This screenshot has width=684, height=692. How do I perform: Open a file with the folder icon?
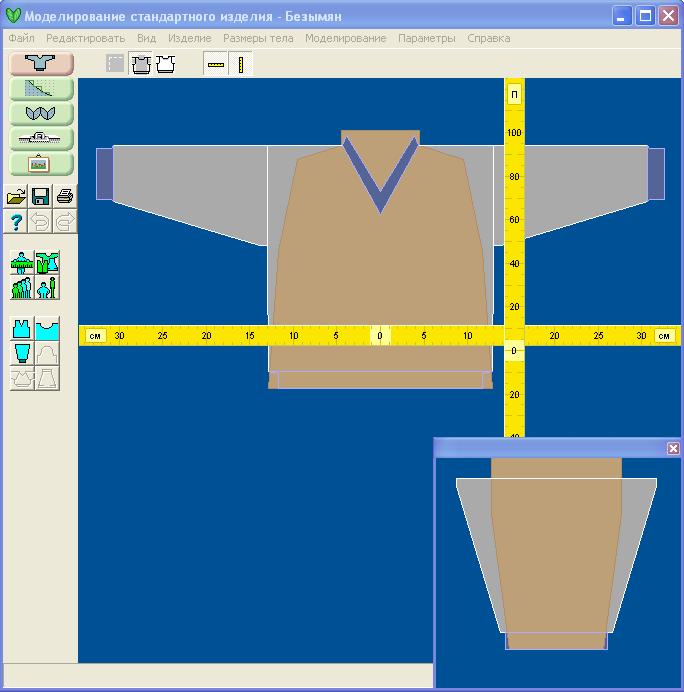coord(16,196)
